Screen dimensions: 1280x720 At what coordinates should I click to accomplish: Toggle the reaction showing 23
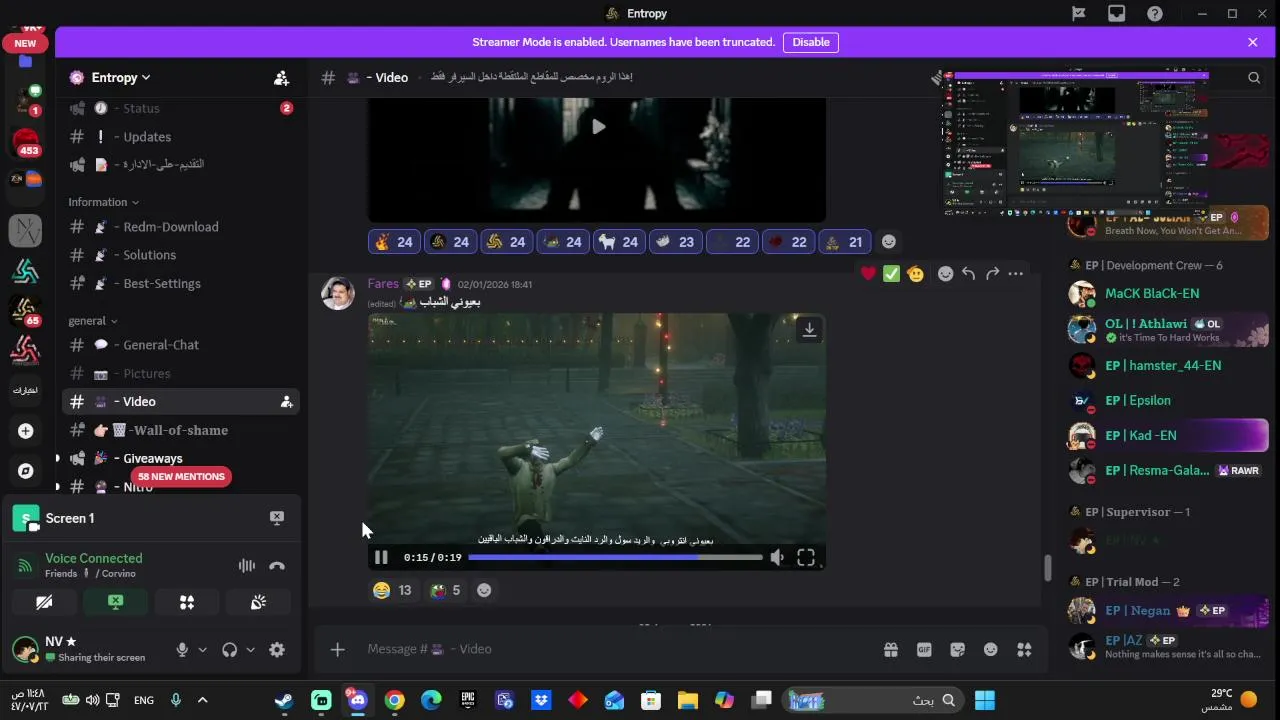pyautogui.click(x=676, y=242)
